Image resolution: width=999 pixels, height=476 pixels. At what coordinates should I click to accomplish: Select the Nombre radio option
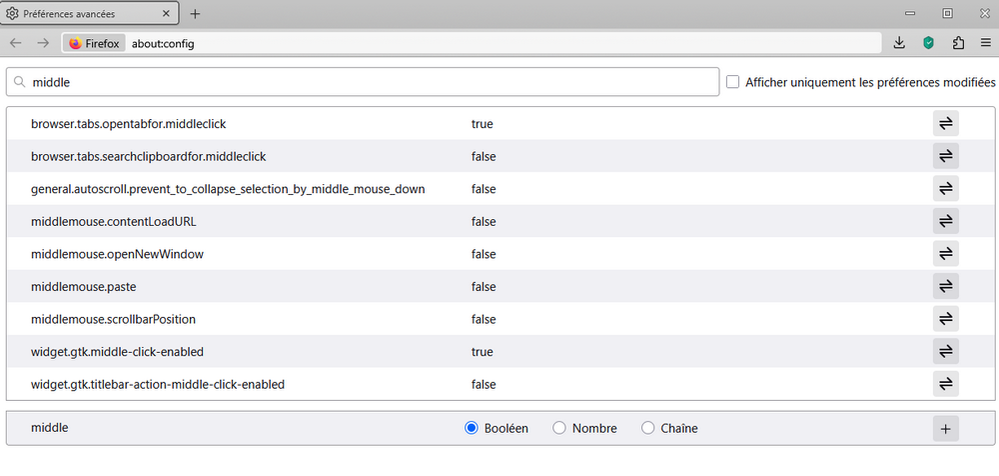(x=560, y=428)
